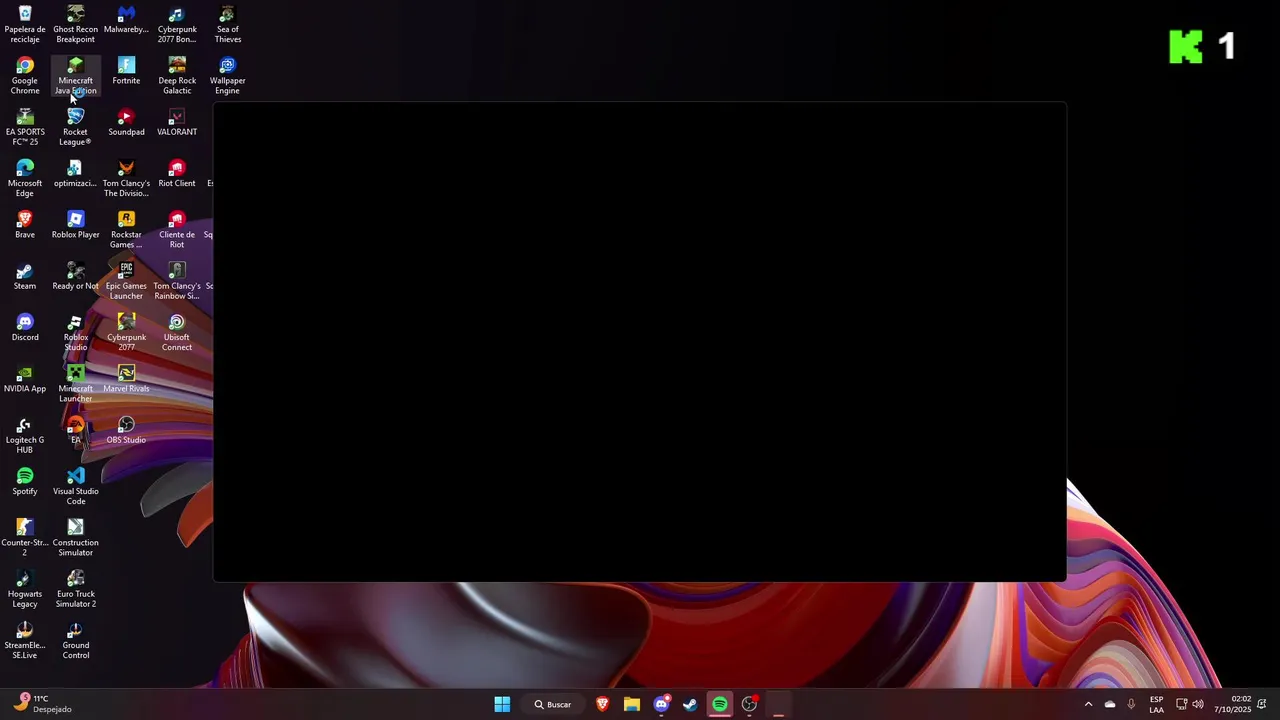Click the Buscar search box in taskbar
Screen dimensions: 1280x720
point(553,704)
